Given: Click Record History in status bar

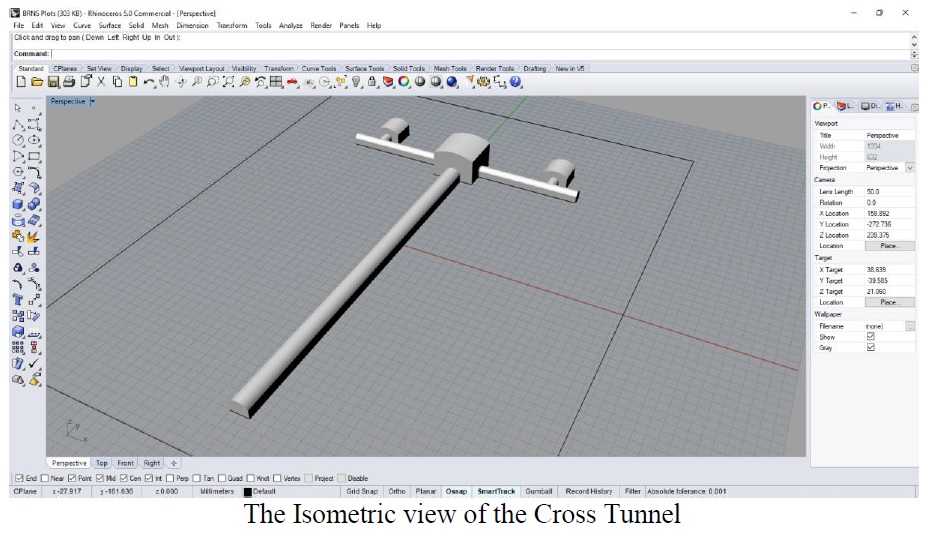Looking at the screenshot, I should click(x=589, y=492).
